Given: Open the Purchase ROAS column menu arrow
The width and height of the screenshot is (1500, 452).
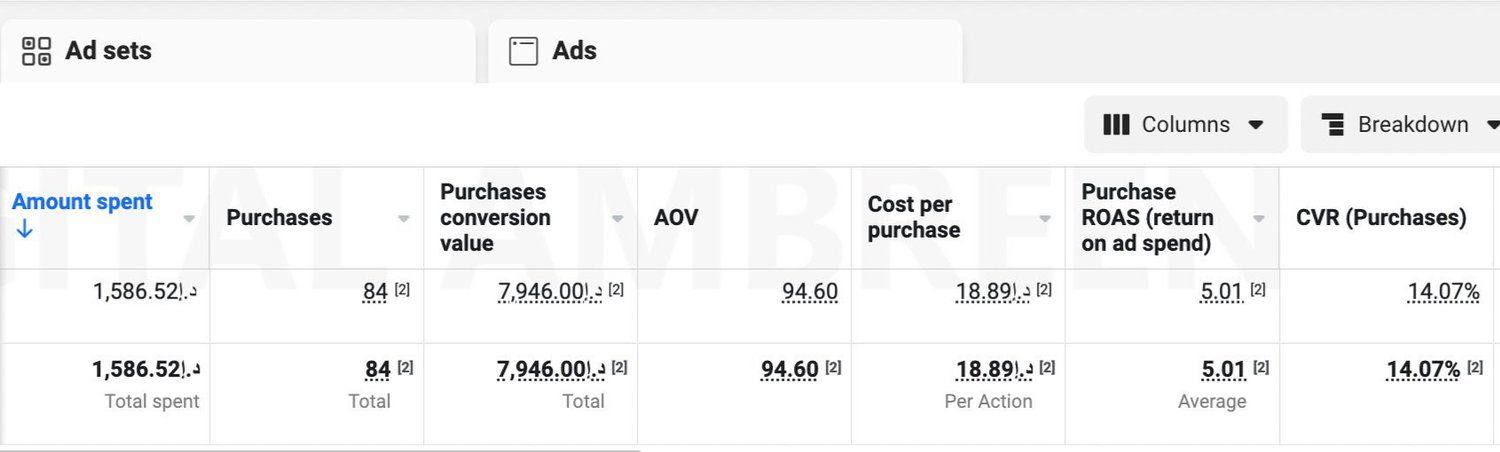Looking at the screenshot, I should pos(1259,219).
